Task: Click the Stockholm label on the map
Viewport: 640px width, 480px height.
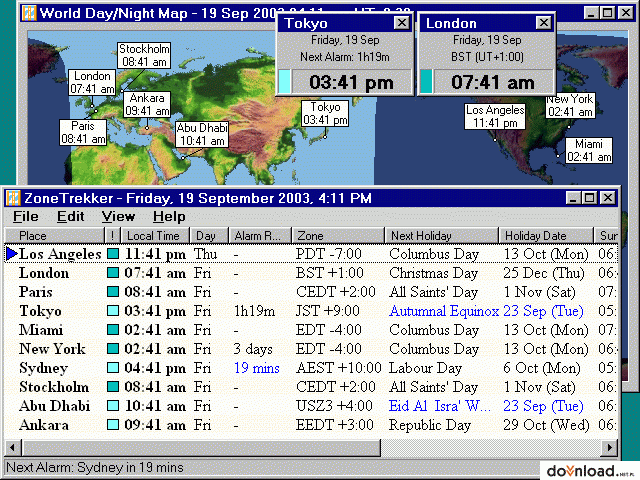Action: (144, 56)
